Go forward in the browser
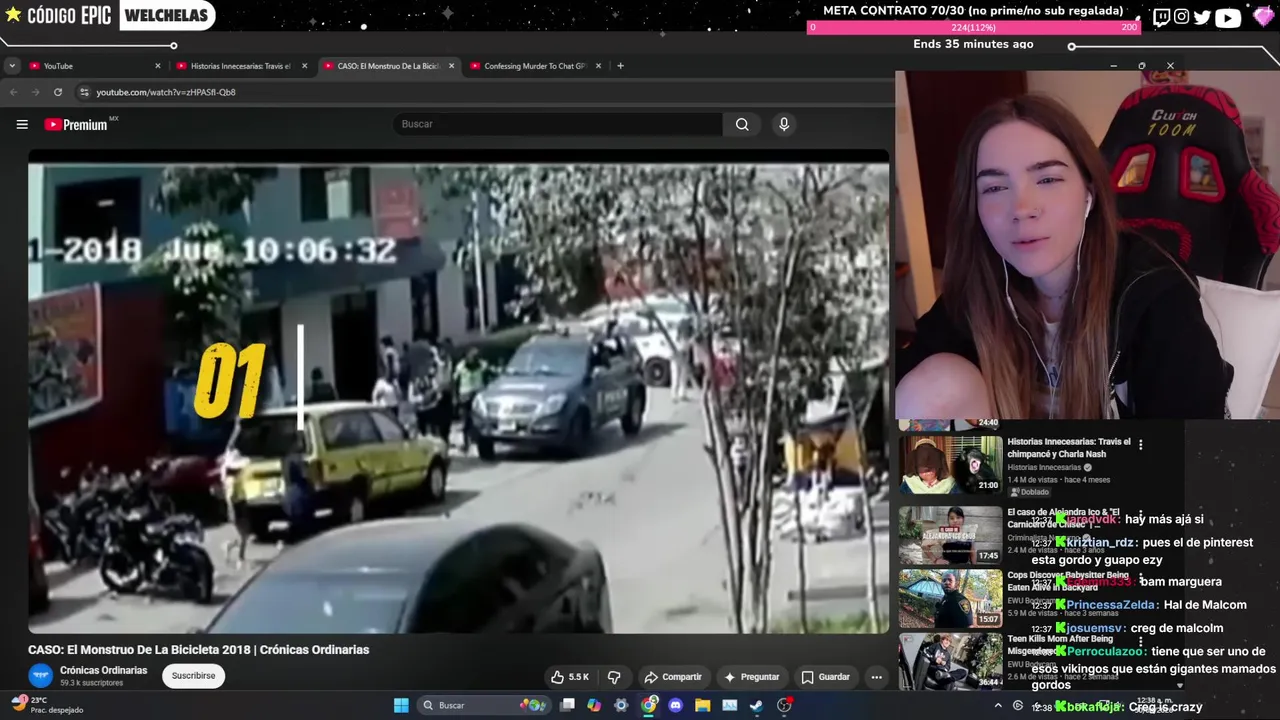The image size is (1280, 720). pyautogui.click(x=35, y=92)
